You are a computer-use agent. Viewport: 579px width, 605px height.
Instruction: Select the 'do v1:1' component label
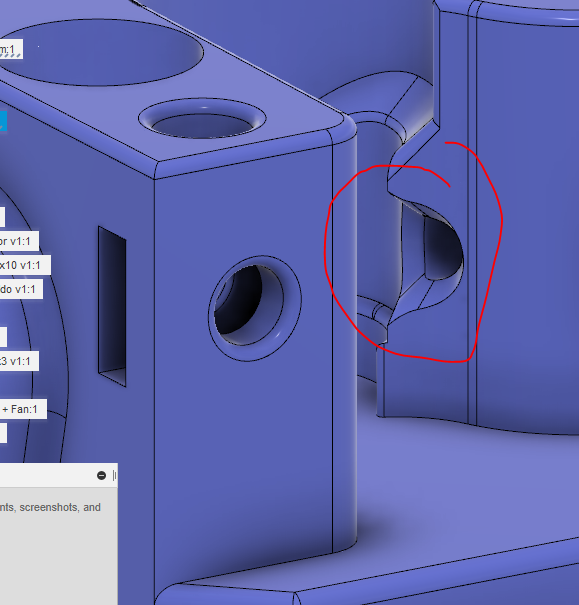(x=21, y=289)
